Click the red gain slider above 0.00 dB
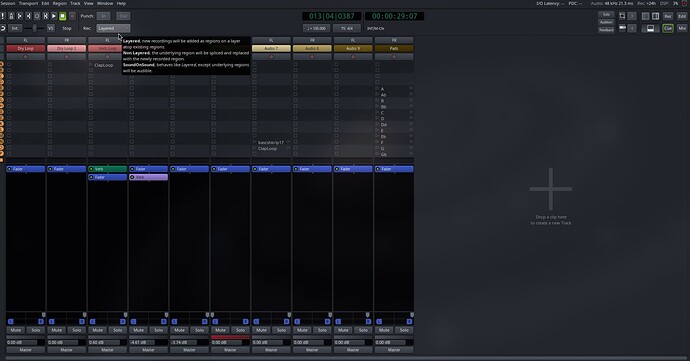690x361 pixels. tap(230, 337)
